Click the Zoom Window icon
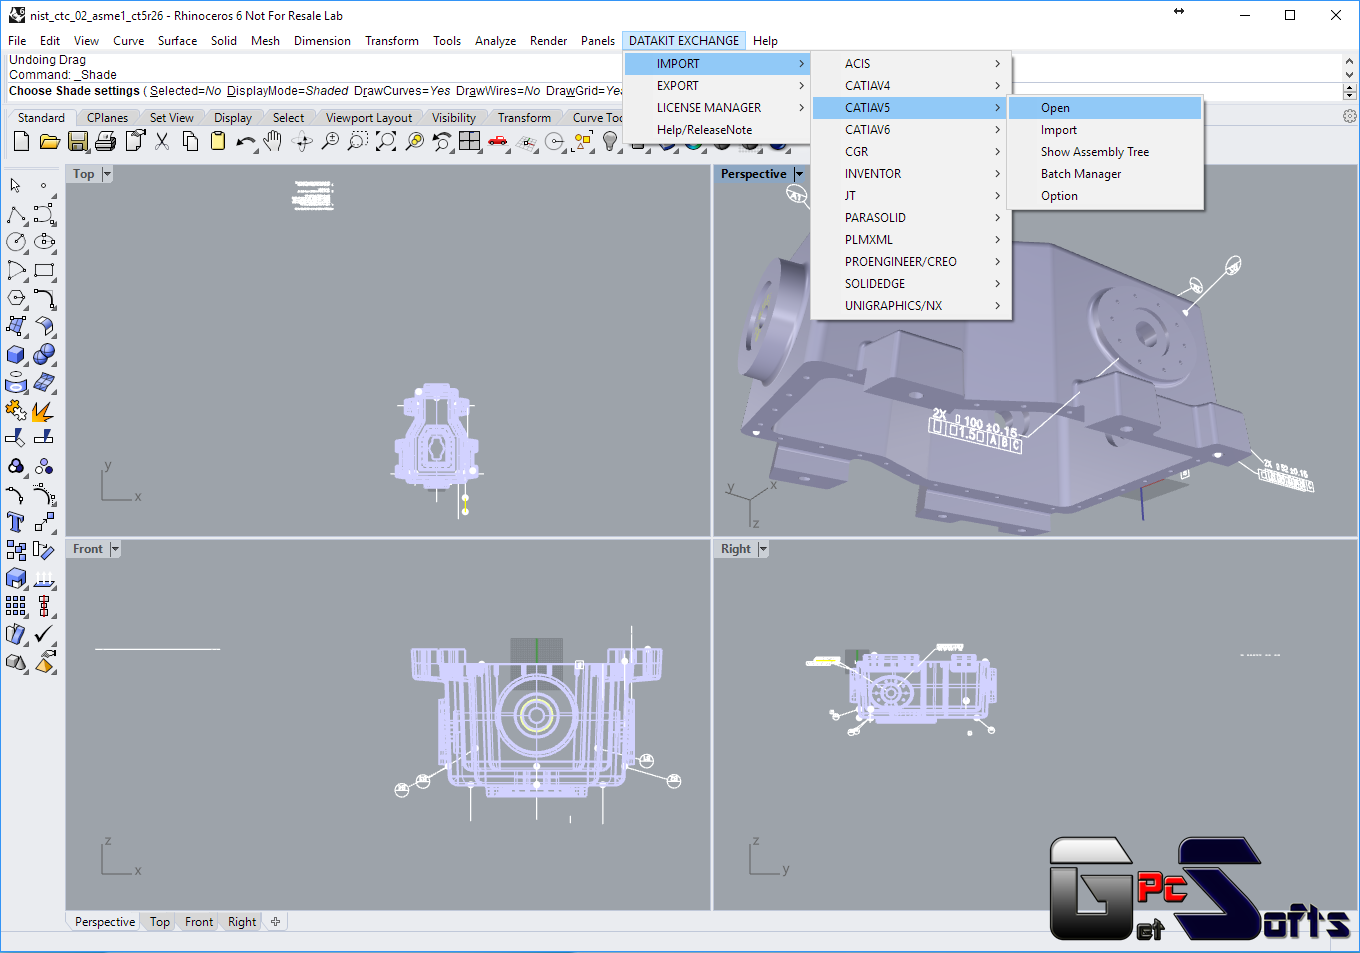This screenshot has height=953, width=1360. tap(358, 142)
